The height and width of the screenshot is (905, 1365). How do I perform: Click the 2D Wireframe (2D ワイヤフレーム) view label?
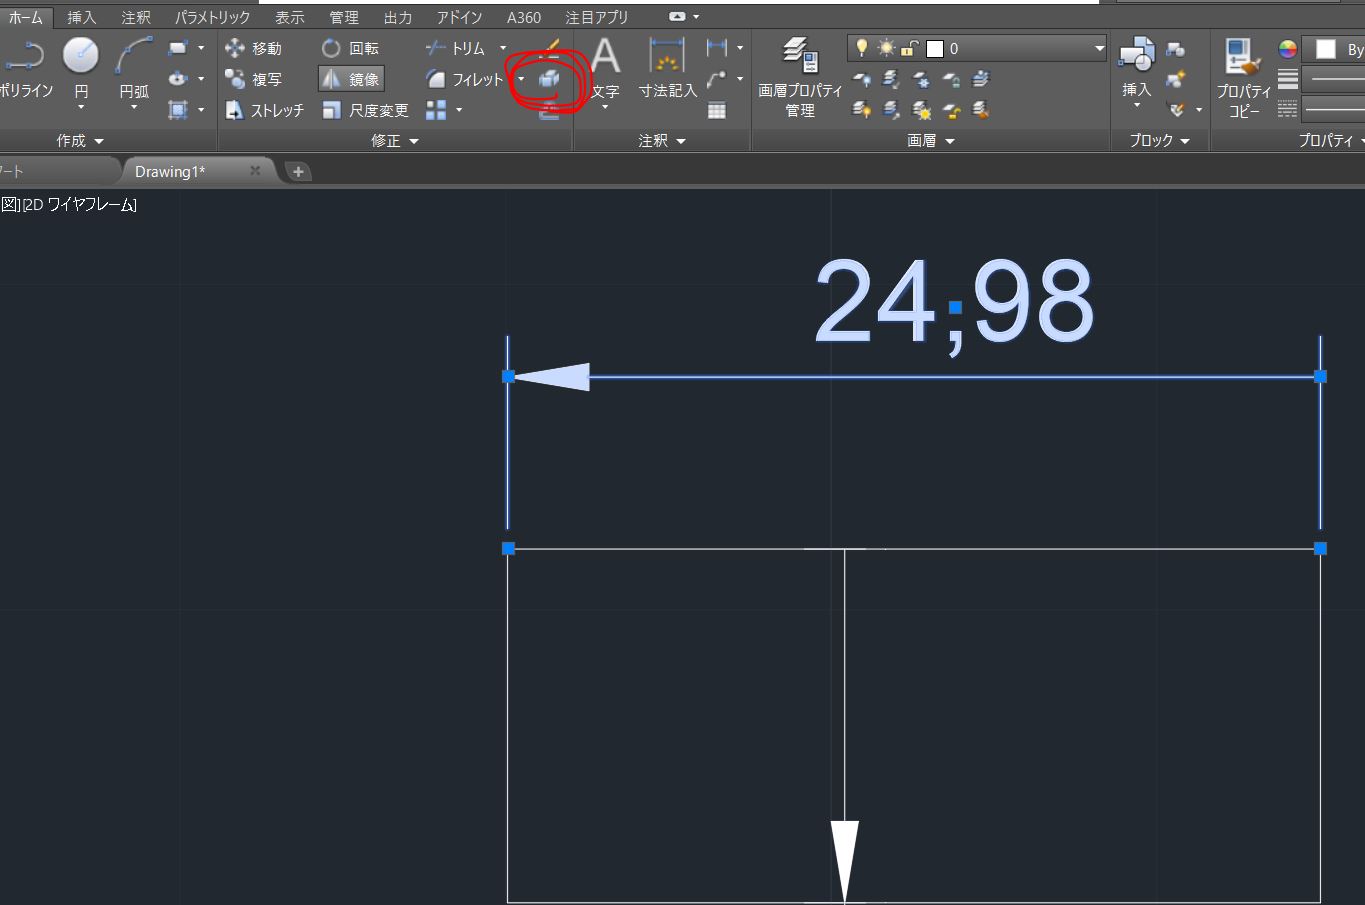point(79,205)
